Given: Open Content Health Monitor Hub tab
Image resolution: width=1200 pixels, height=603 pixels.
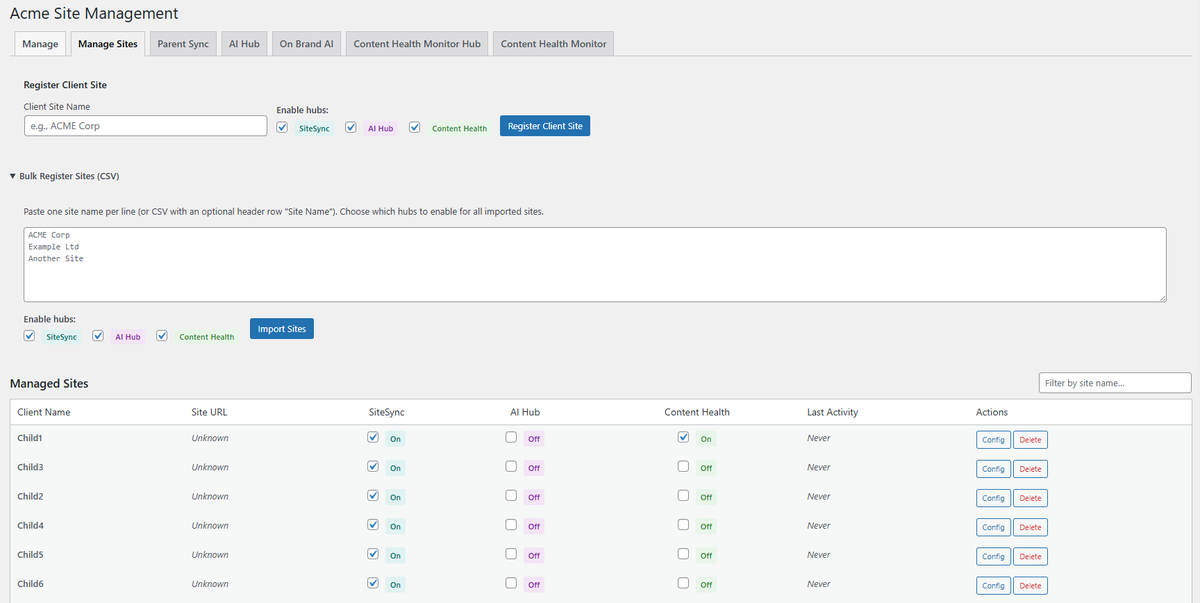Looking at the screenshot, I should coord(417,44).
